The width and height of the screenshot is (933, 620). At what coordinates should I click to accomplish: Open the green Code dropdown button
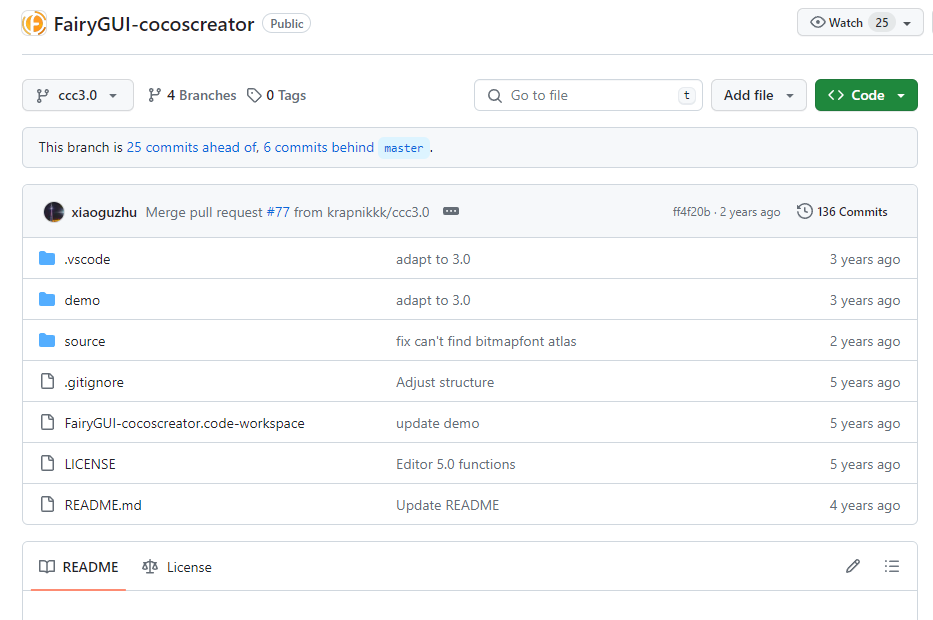[866, 95]
